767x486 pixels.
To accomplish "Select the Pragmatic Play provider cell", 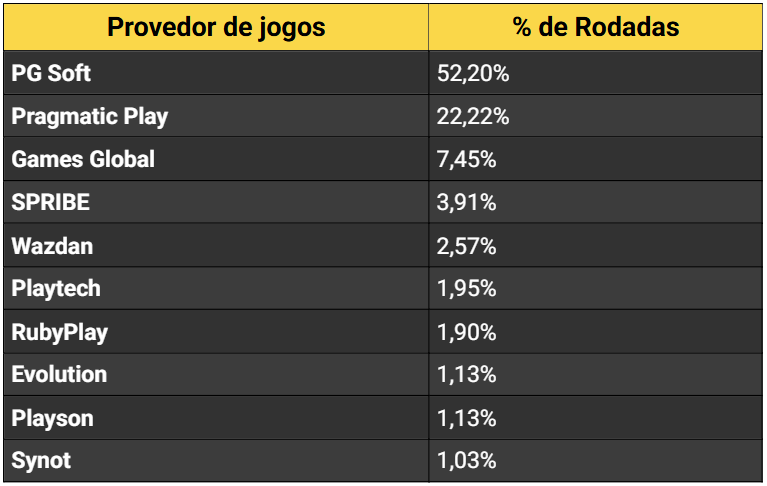I will click(x=89, y=116).
